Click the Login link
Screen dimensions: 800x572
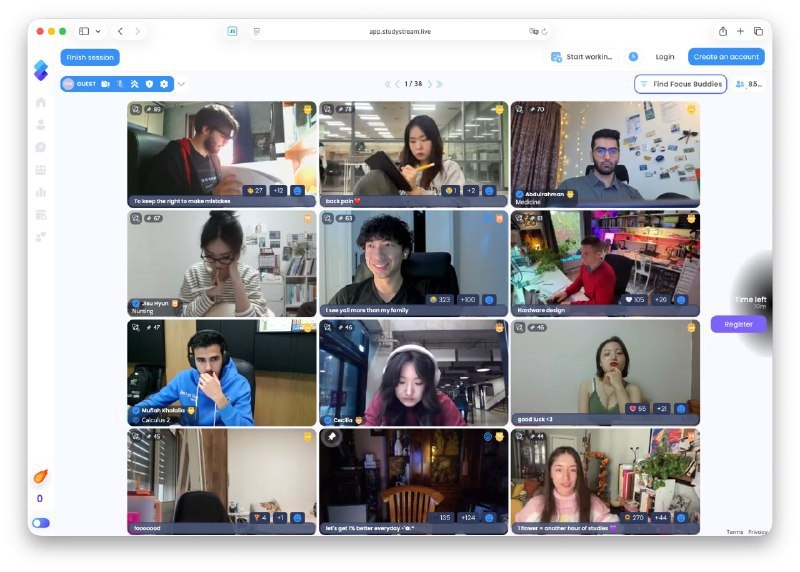[665, 57]
